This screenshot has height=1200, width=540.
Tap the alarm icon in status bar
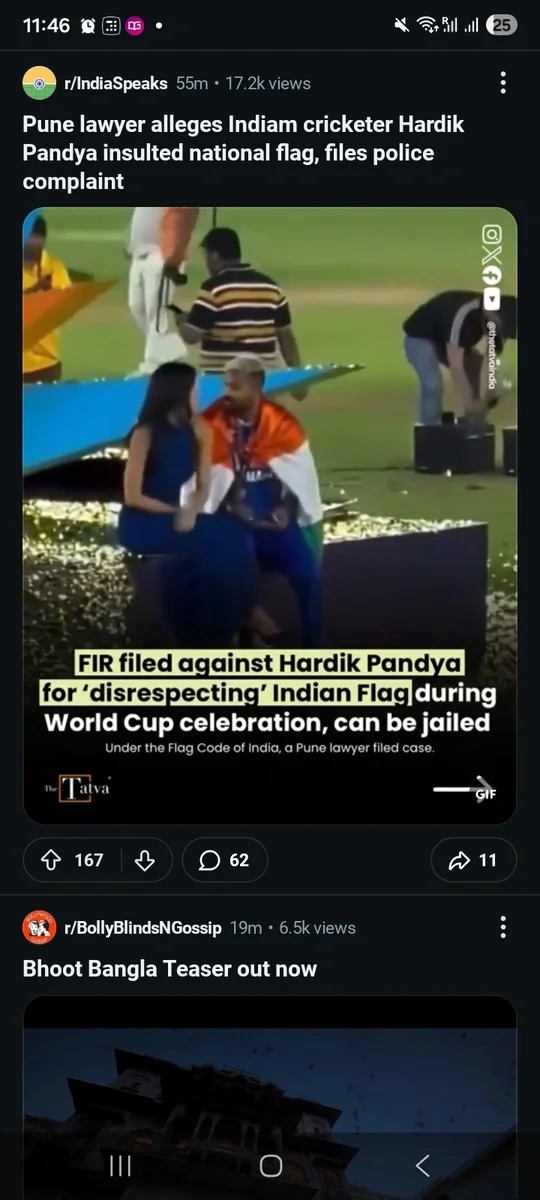point(87,25)
